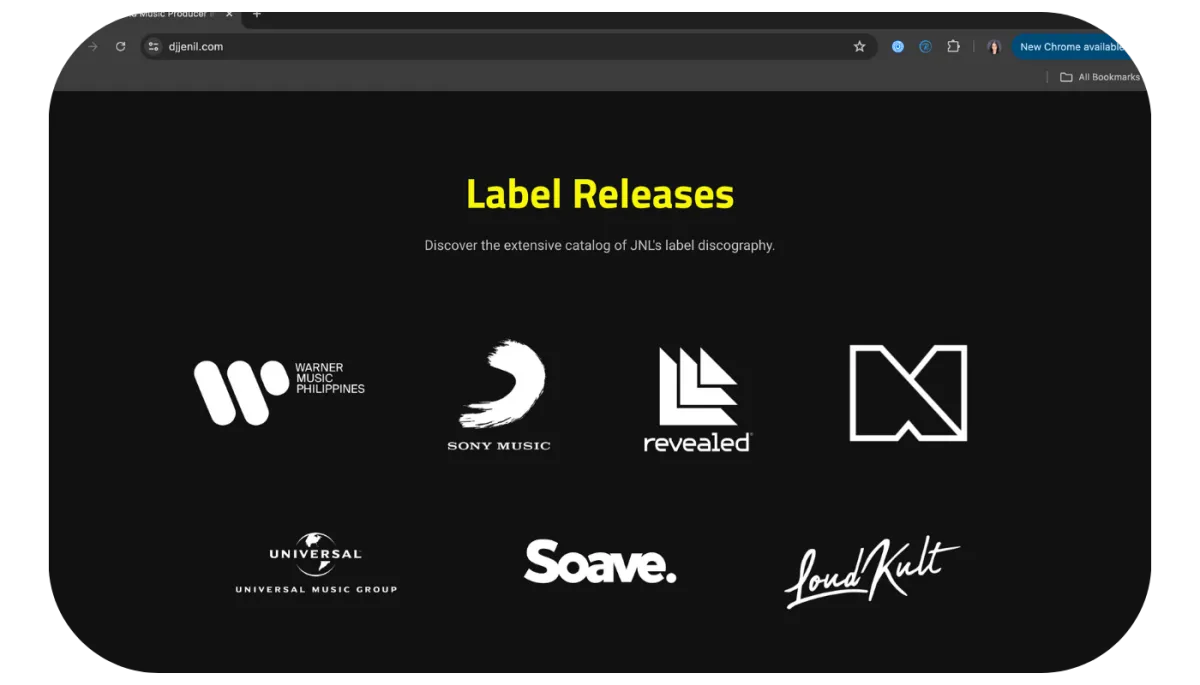Open the LoudKult script logo

(x=871, y=573)
